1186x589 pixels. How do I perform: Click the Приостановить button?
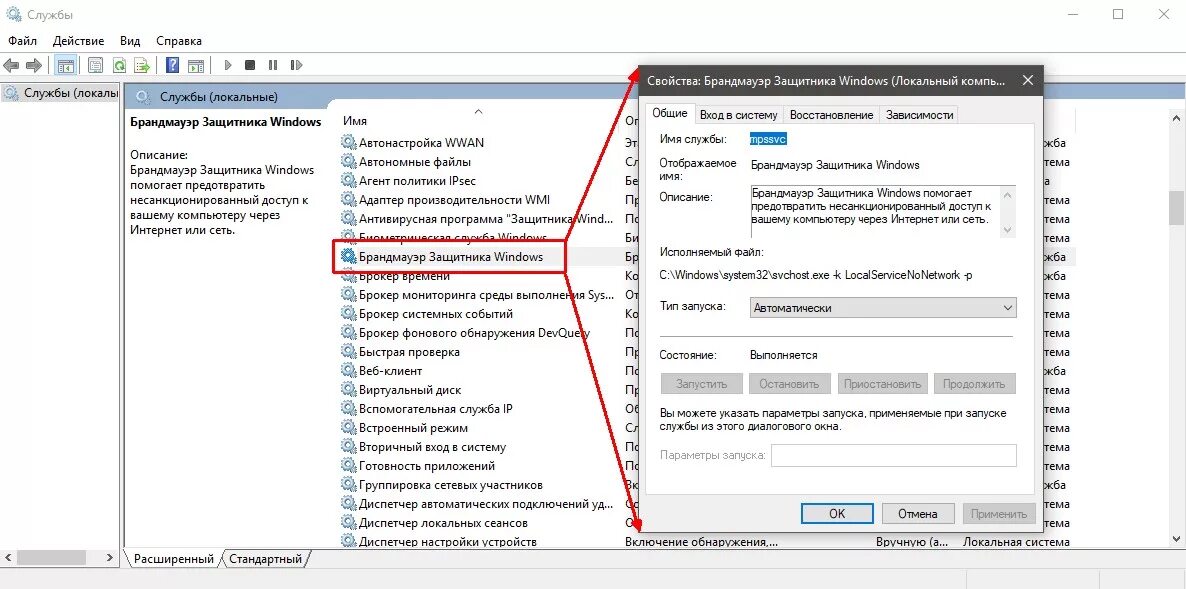pos(882,383)
